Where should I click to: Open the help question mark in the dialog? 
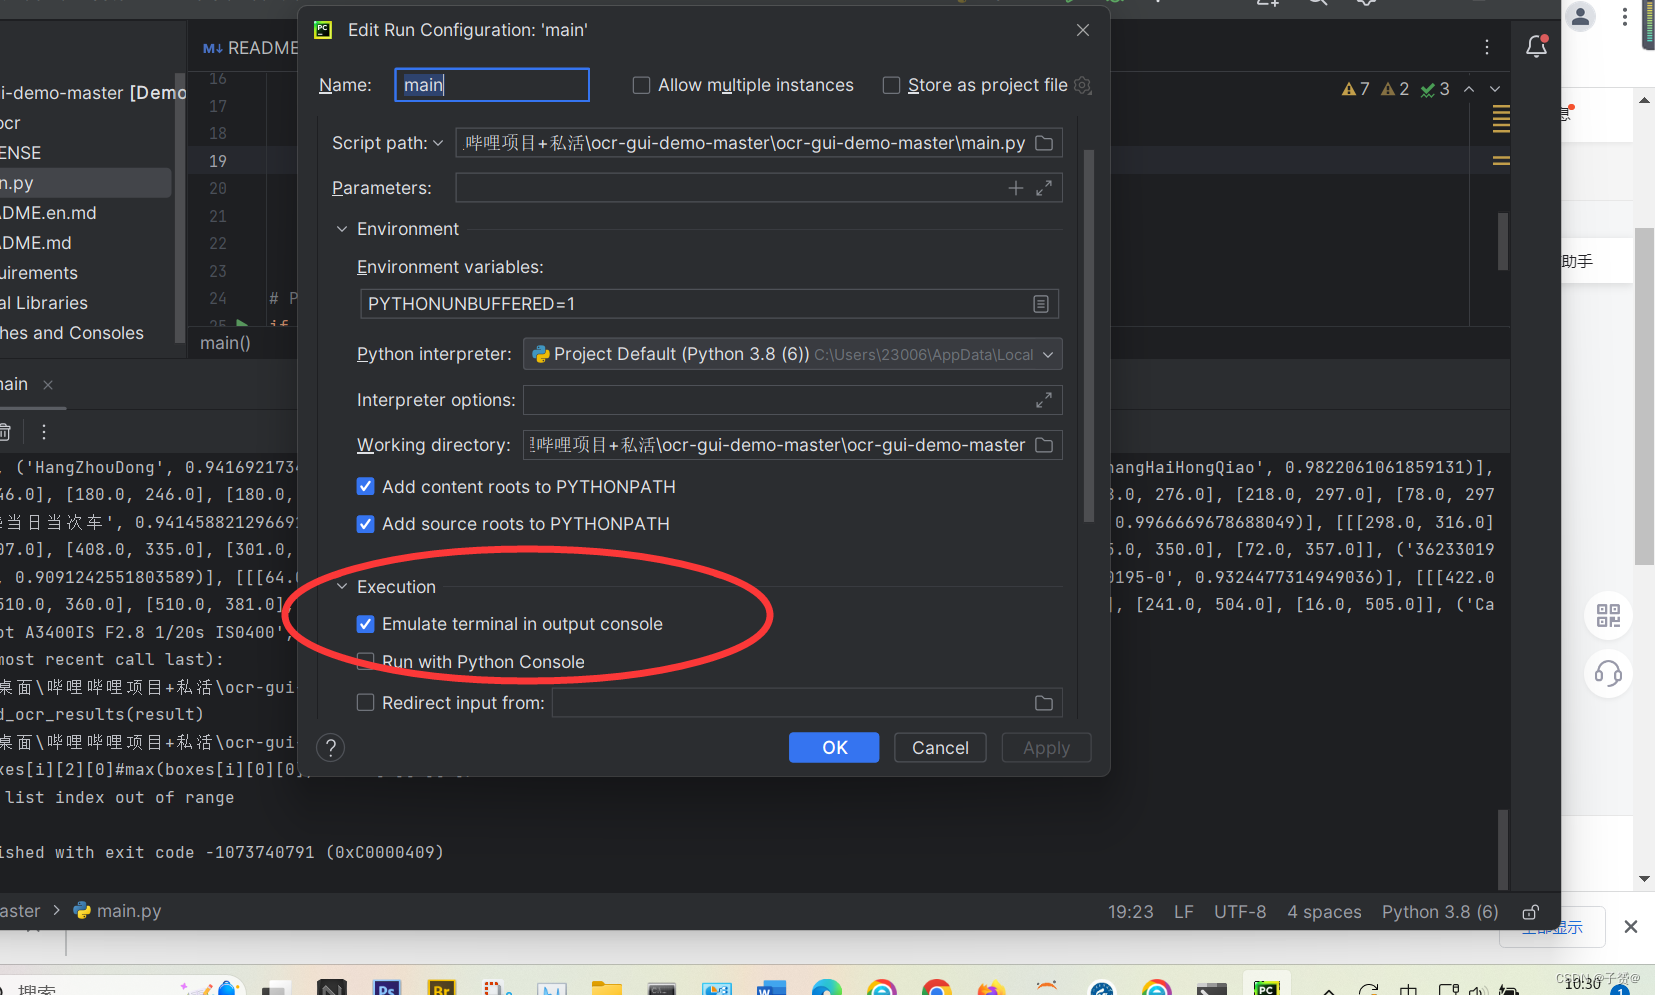[x=330, y=747]
